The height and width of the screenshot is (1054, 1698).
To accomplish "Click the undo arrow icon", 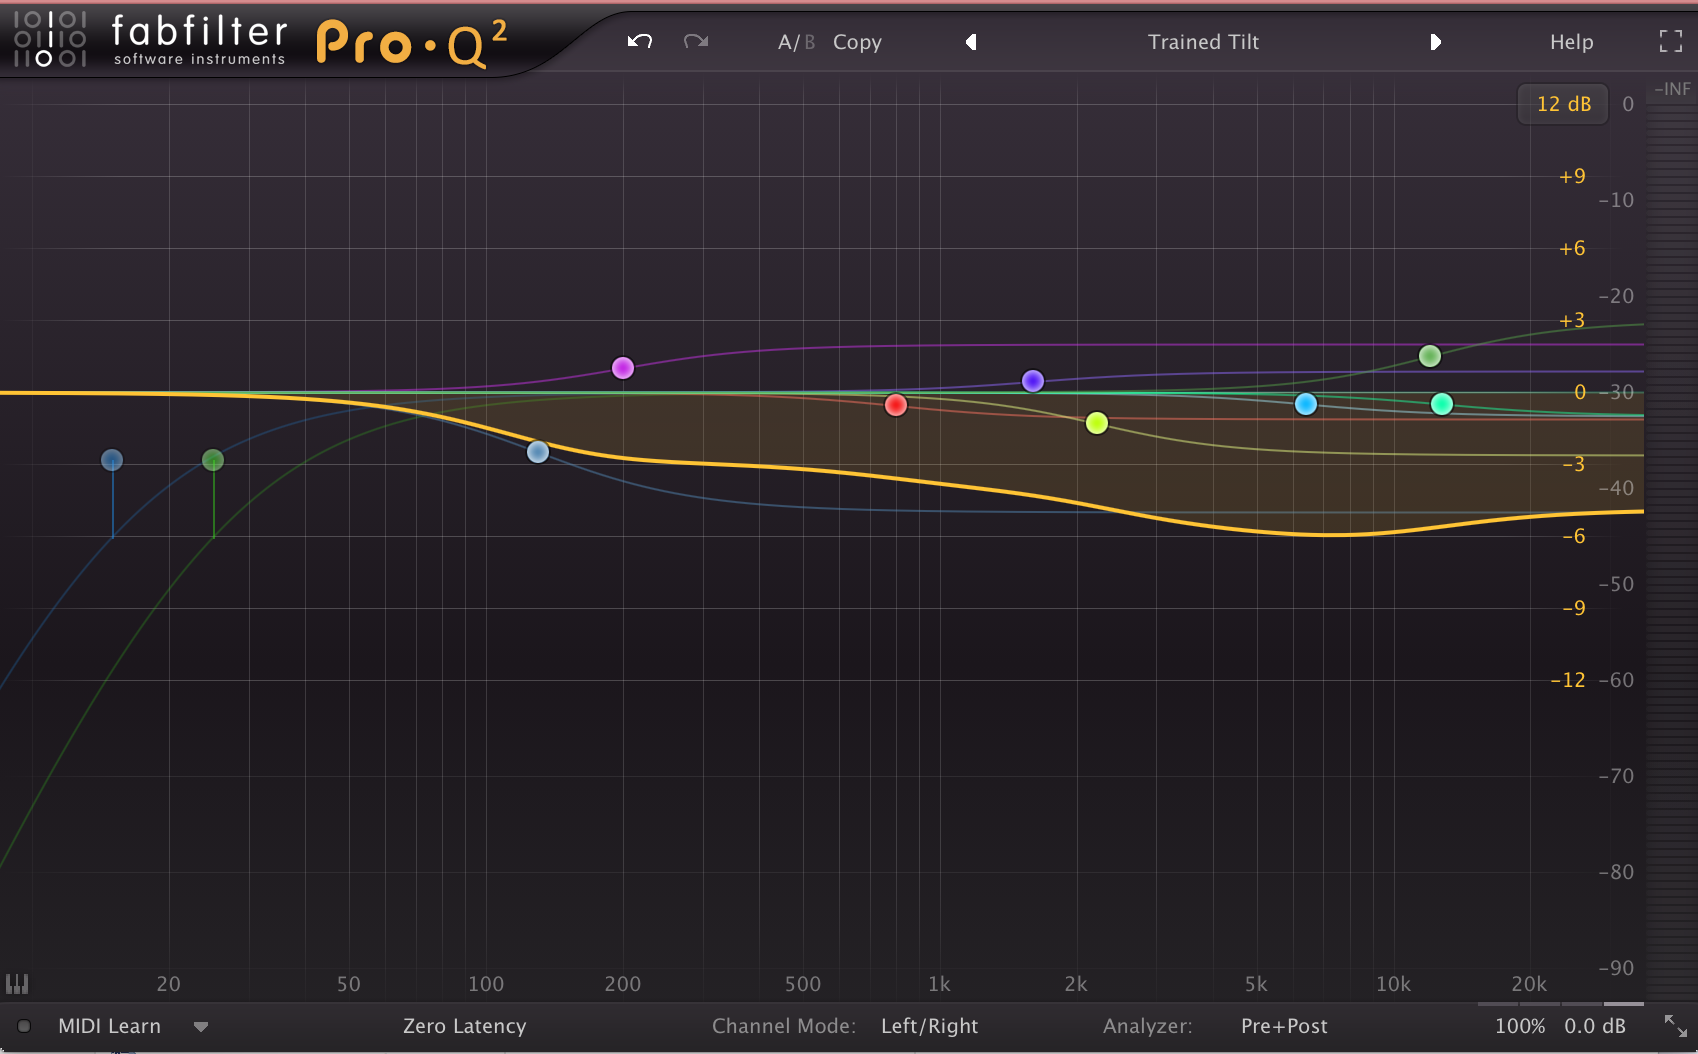I will tap(640, 41).
